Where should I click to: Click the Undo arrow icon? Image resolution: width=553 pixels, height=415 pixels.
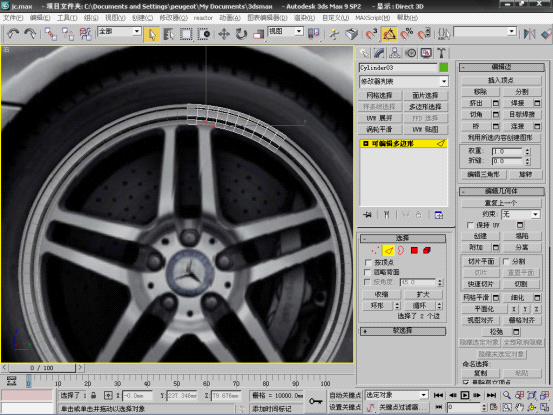click(13, 34)
